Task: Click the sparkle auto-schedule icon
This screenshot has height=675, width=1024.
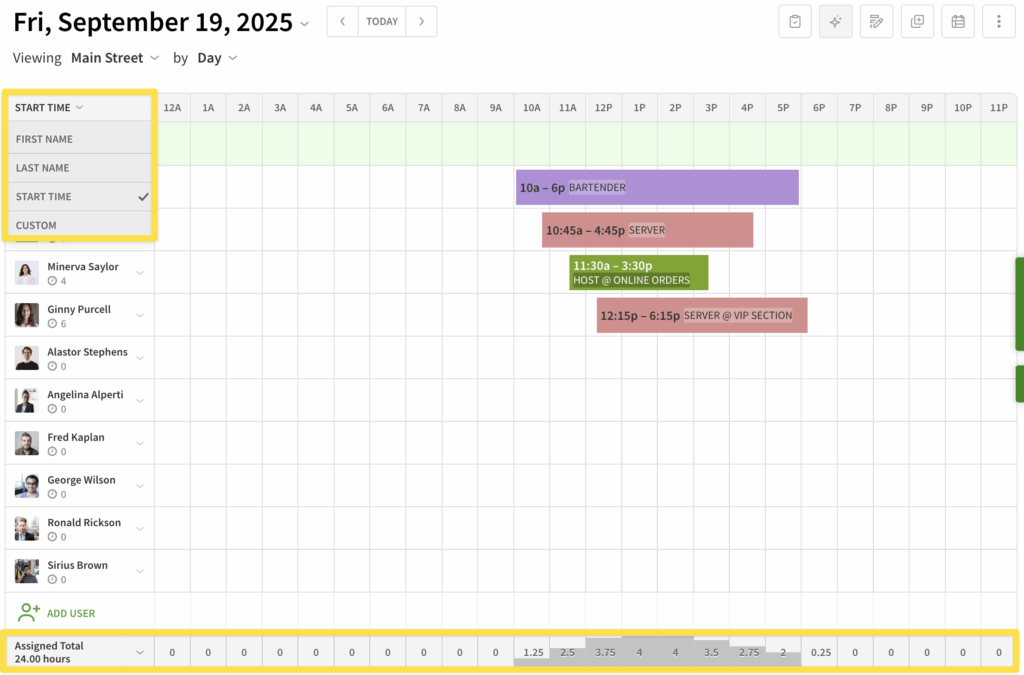Action: coord(835,21)
